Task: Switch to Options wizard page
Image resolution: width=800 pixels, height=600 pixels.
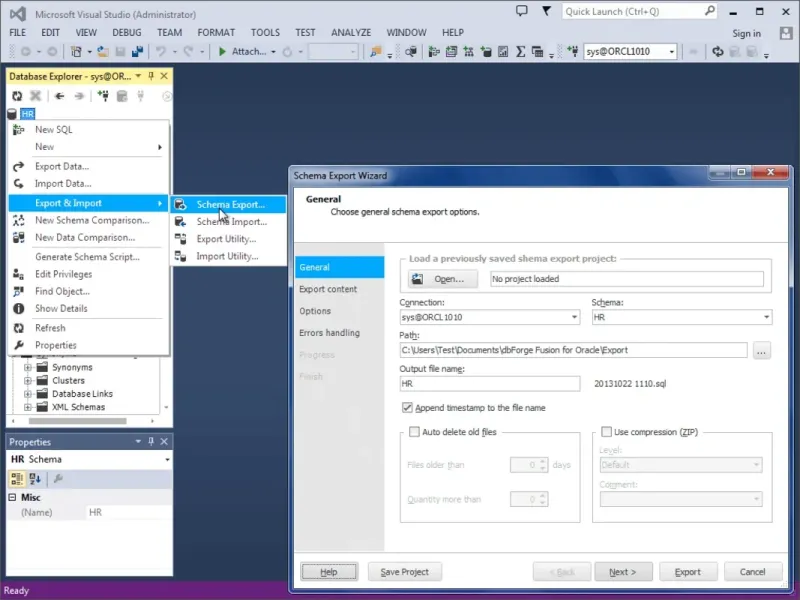Action: [x=339, y=311]
